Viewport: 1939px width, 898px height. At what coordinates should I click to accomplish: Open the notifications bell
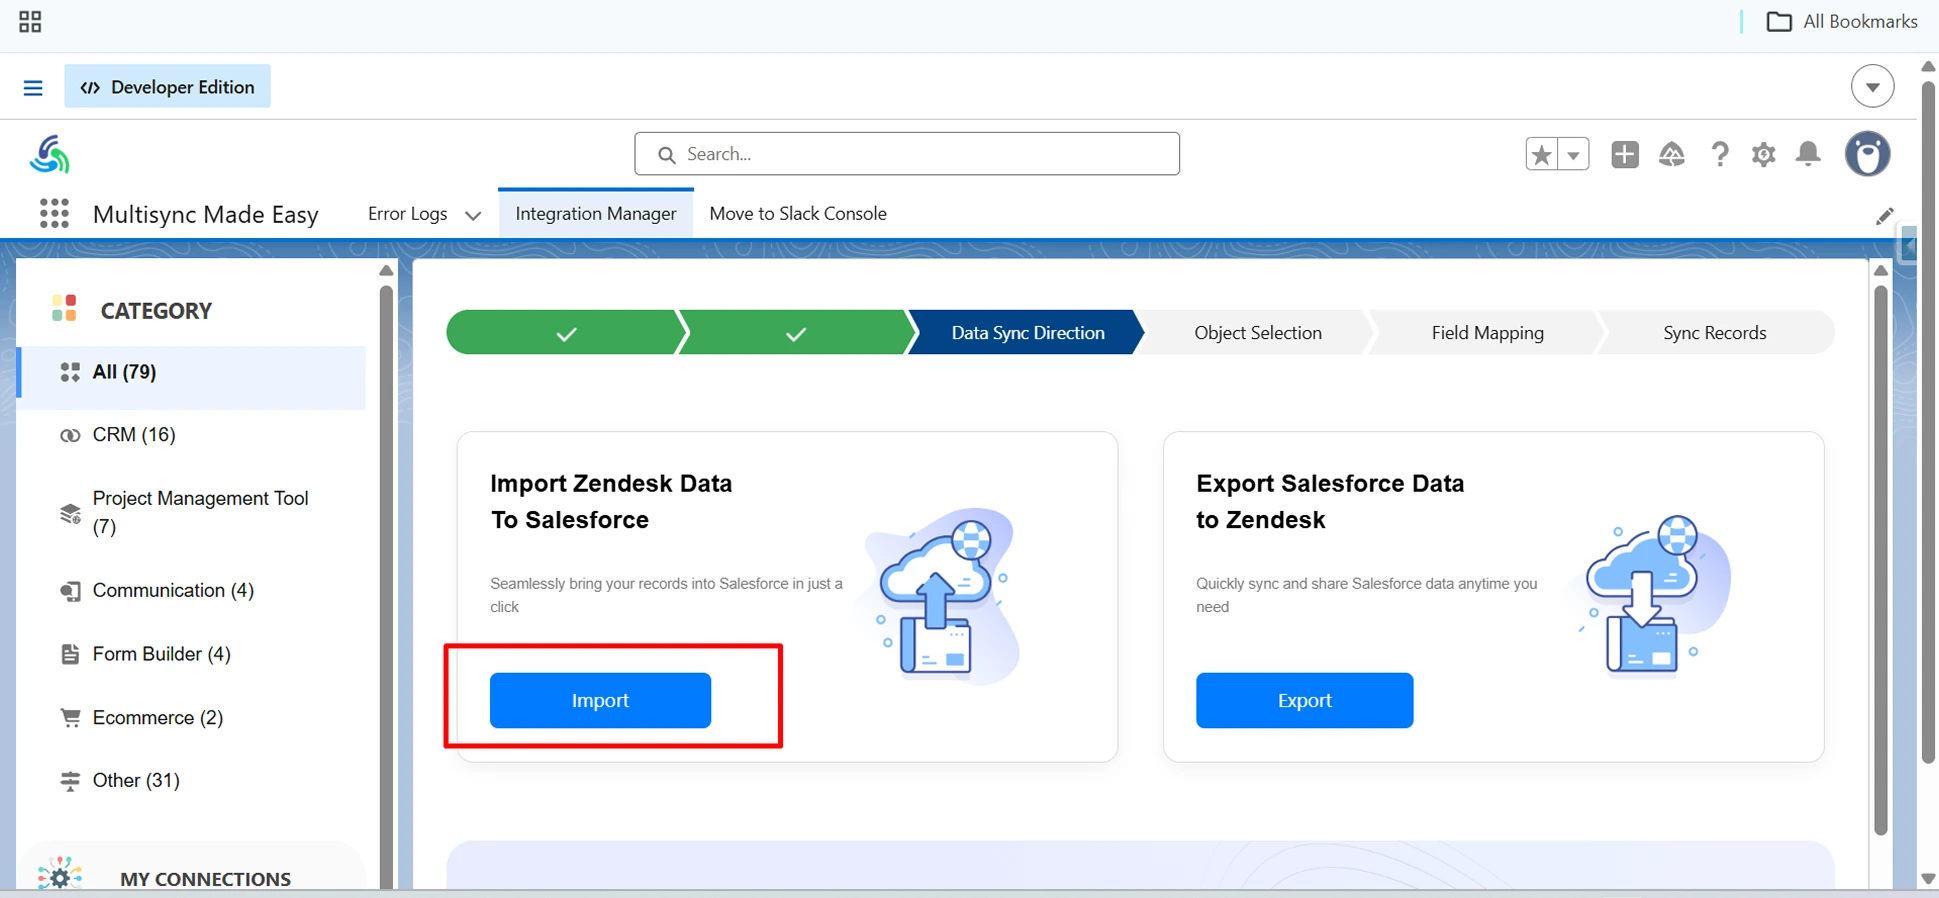(1808, 154)
